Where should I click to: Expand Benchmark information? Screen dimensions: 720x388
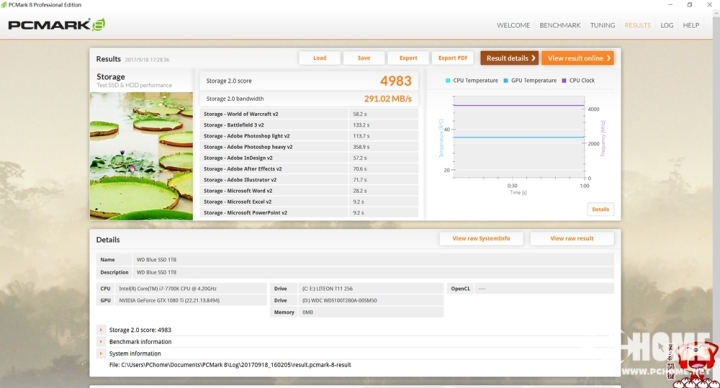click(x=101, y=342)
